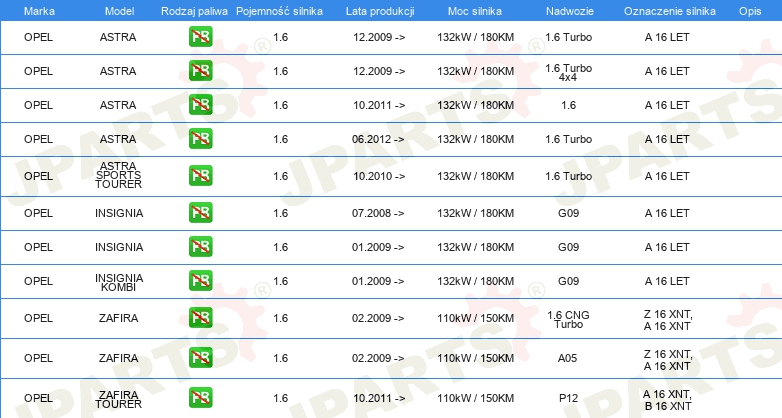Click the 'Rodzaj paliwa' column header

[194, 11]
